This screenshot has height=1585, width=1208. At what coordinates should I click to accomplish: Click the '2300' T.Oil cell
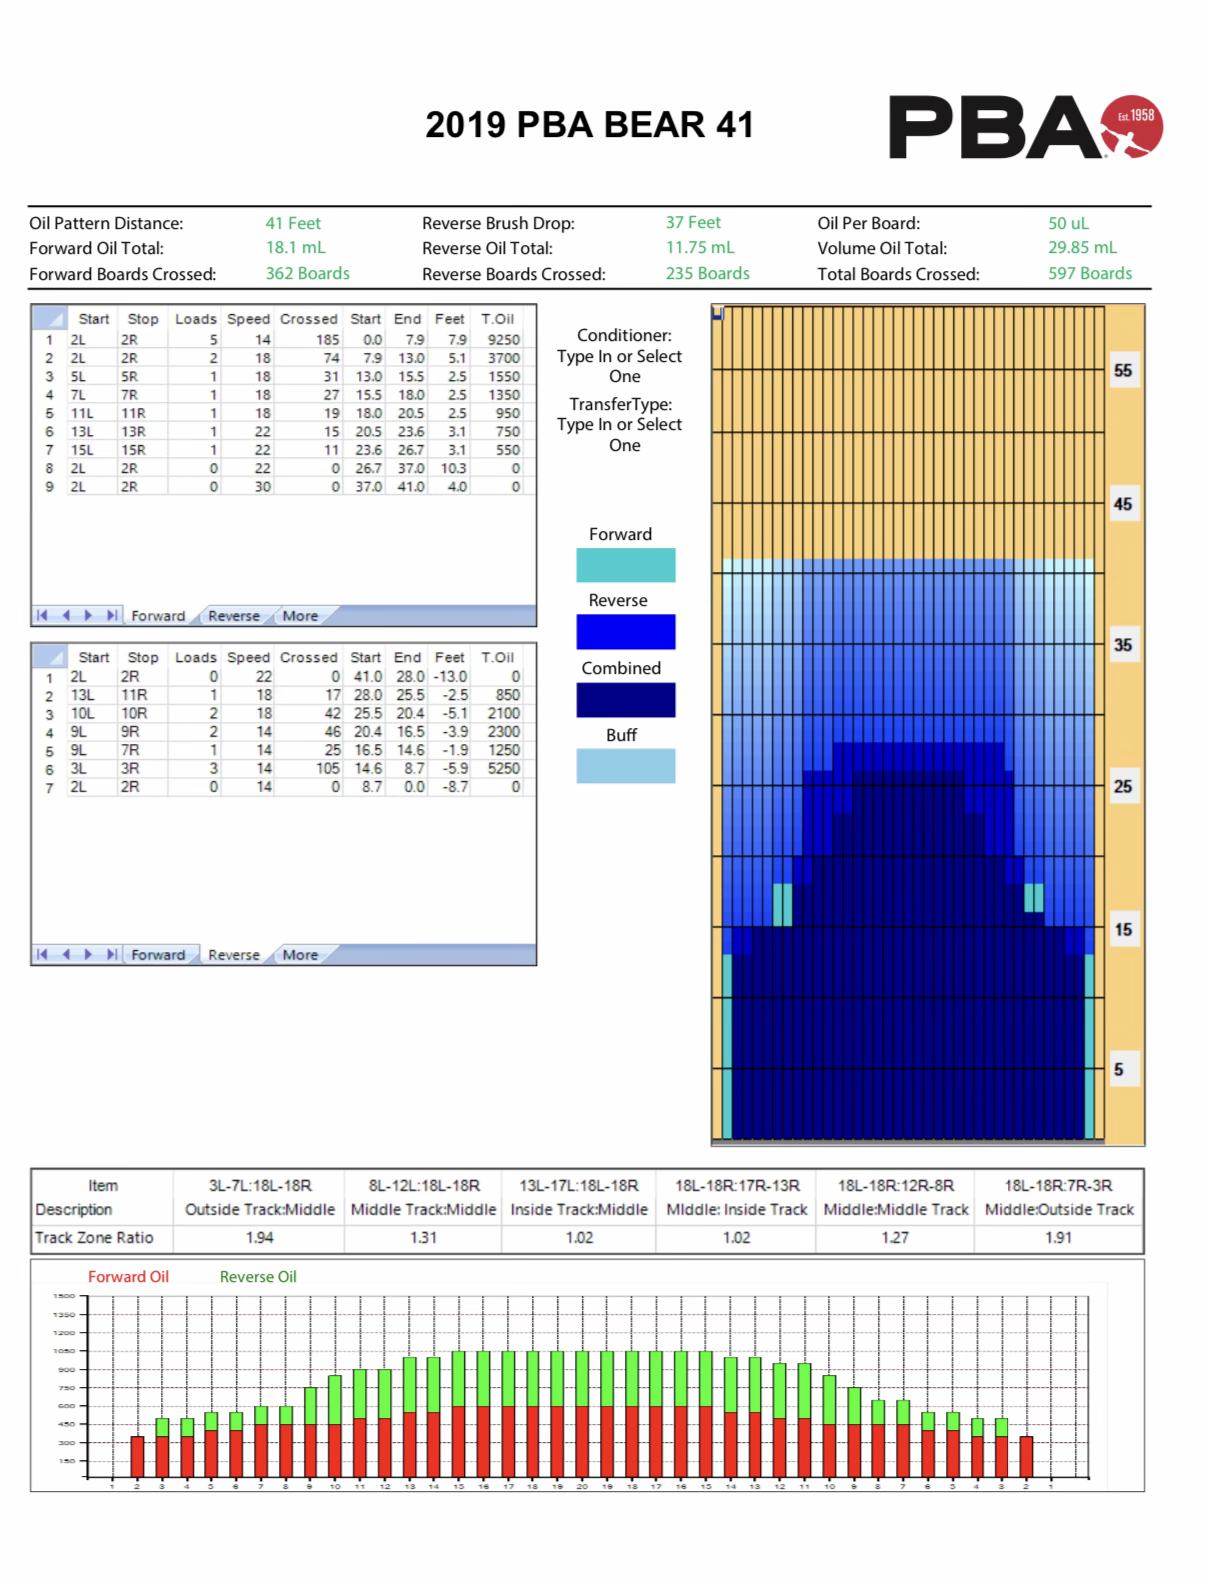(503, 732)
